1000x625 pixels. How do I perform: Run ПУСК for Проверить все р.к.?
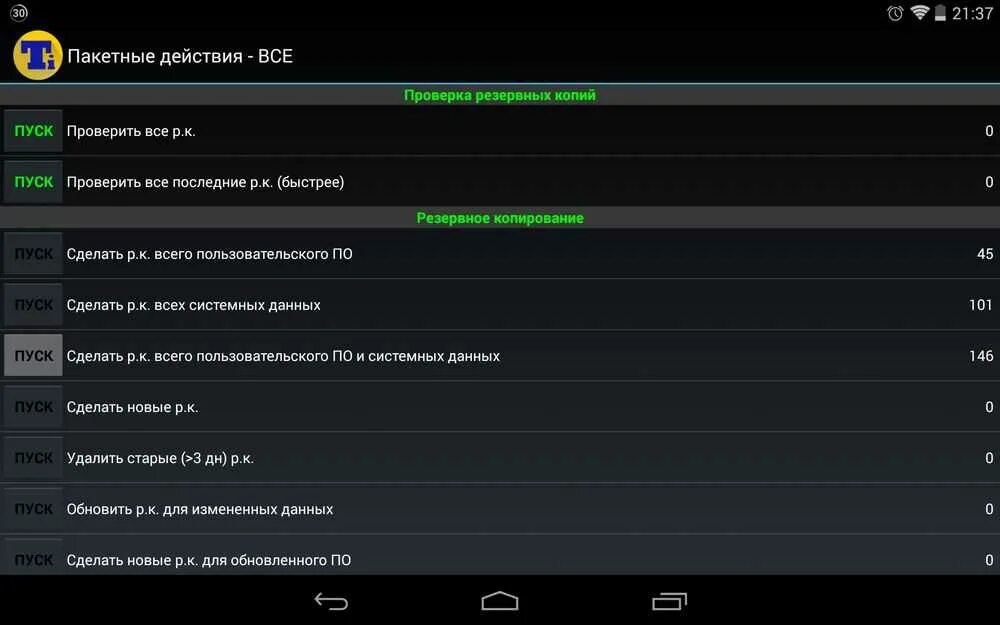pyautogui.click(x=33, y=131)
